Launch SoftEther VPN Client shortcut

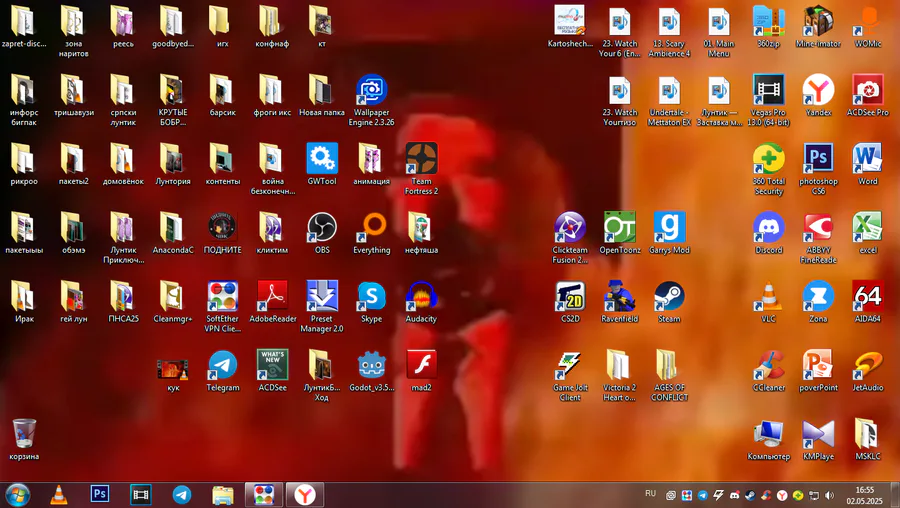[x=223, y=296]
